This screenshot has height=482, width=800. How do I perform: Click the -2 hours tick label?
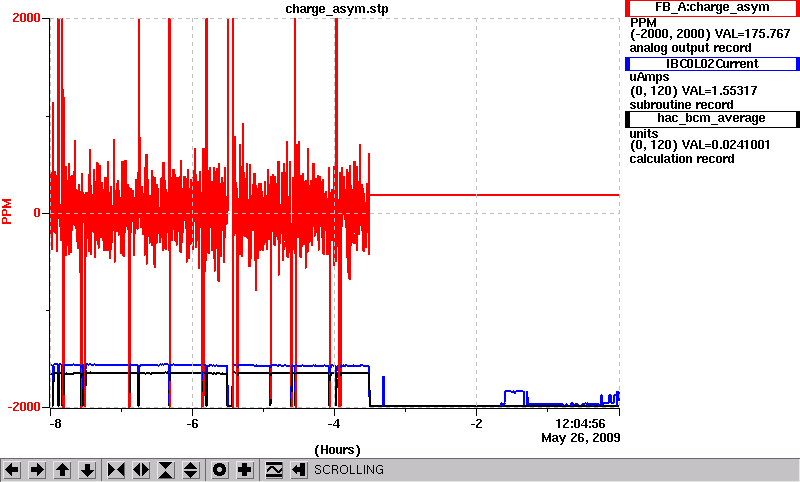(x=476, y=424)
